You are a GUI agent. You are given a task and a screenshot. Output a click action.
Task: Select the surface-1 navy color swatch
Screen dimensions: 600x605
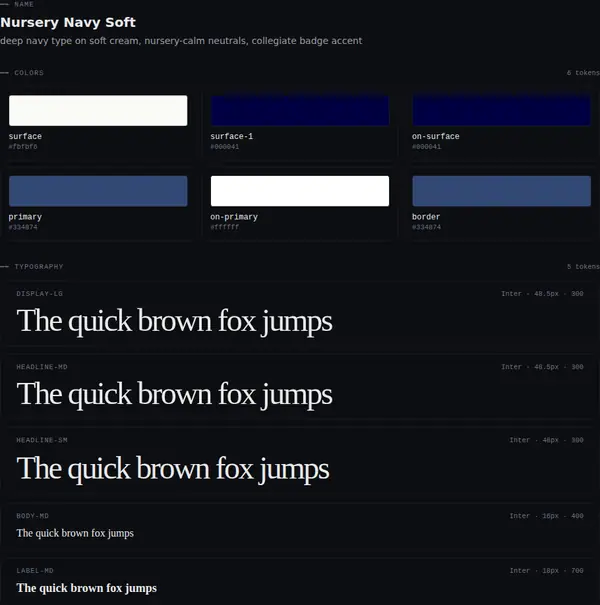300,110
